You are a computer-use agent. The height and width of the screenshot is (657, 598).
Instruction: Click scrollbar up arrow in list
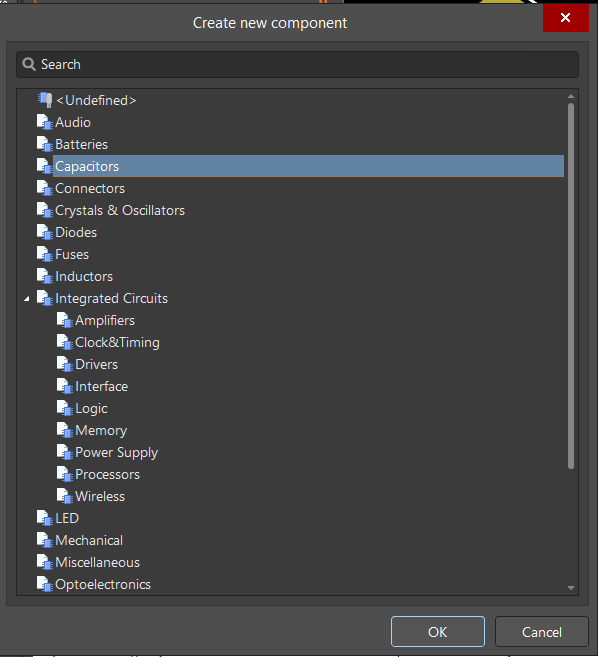tap(571, 96)
